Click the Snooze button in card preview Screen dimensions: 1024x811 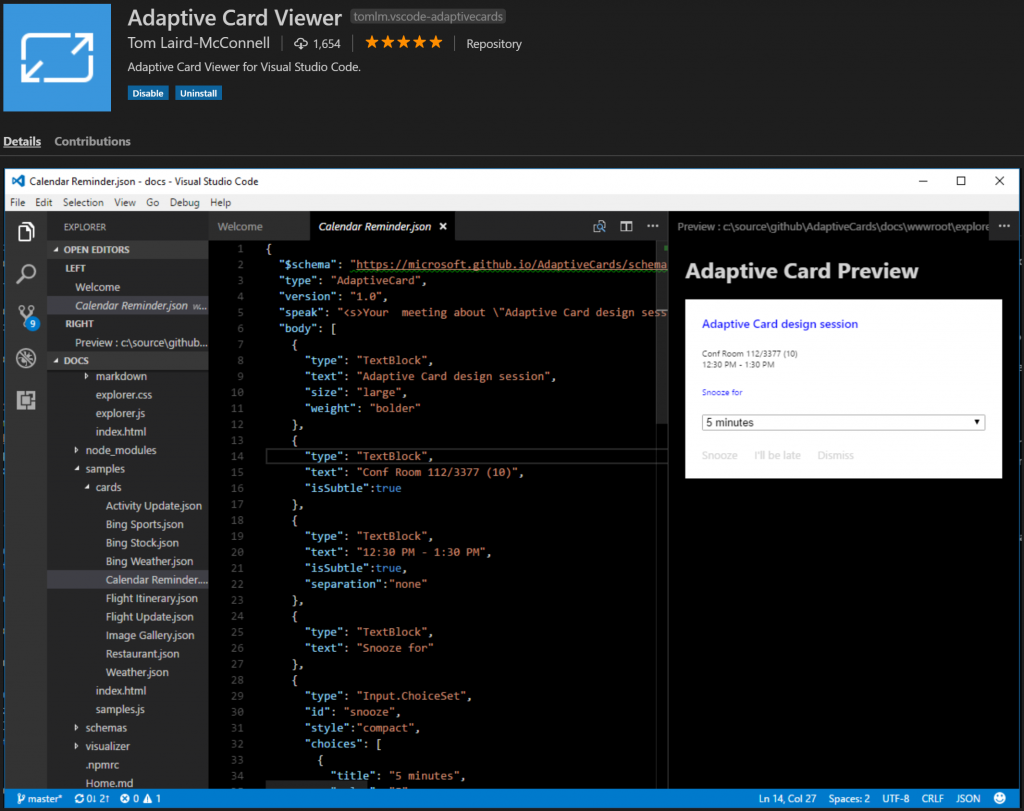[720, 455]
